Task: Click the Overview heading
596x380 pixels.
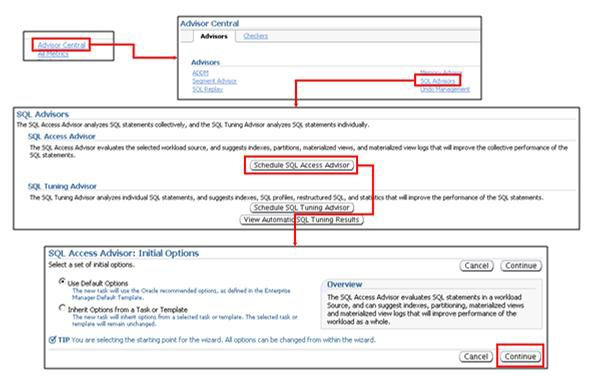Action: 344,284
